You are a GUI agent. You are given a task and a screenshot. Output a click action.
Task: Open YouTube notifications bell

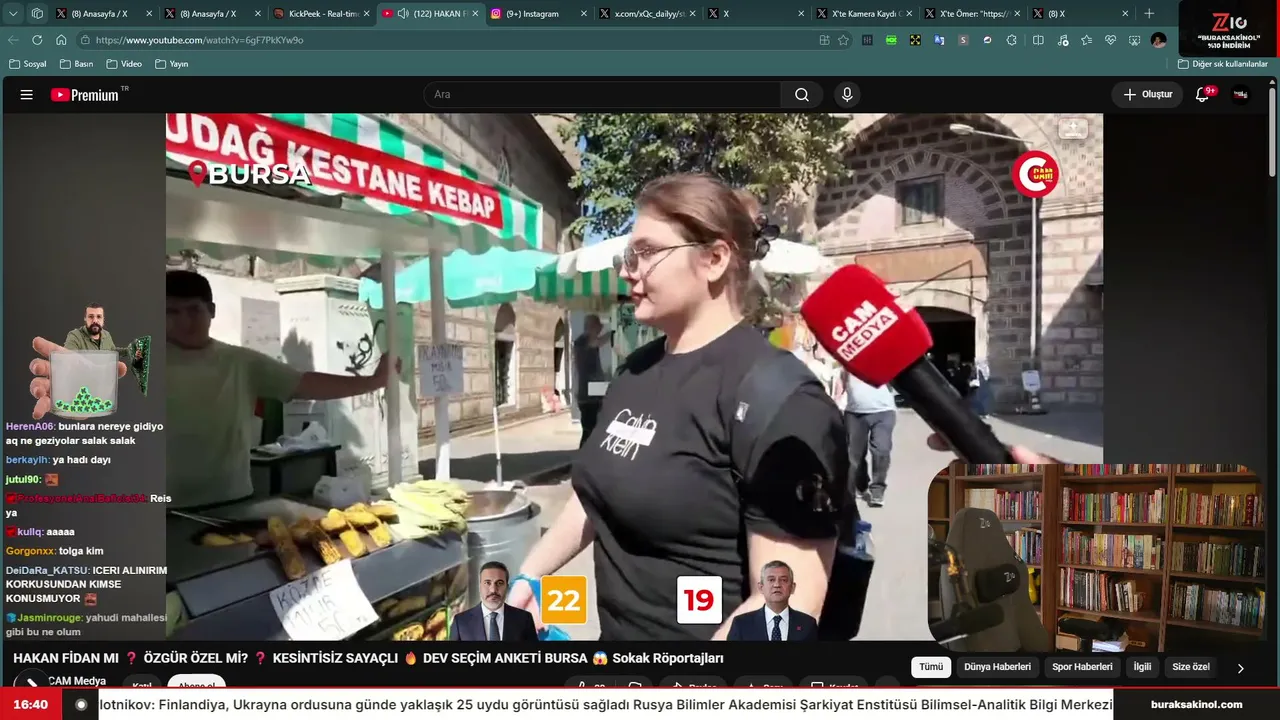[1203, 95]
